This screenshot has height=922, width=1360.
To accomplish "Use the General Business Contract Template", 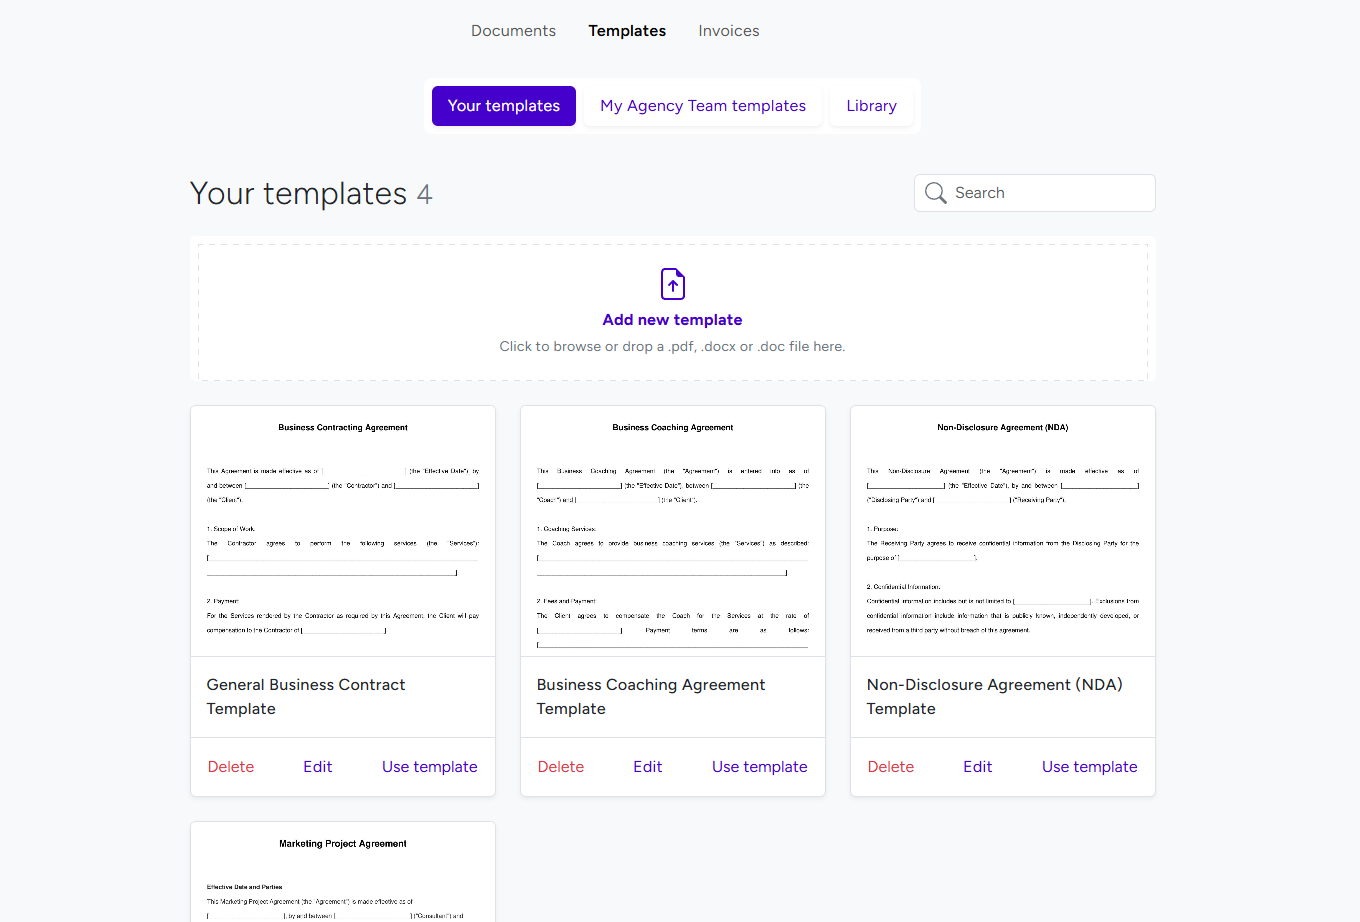I will [430, 766].
